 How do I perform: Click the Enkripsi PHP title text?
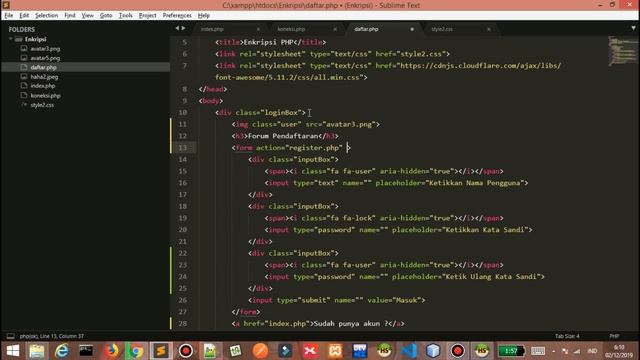point(268,42)
